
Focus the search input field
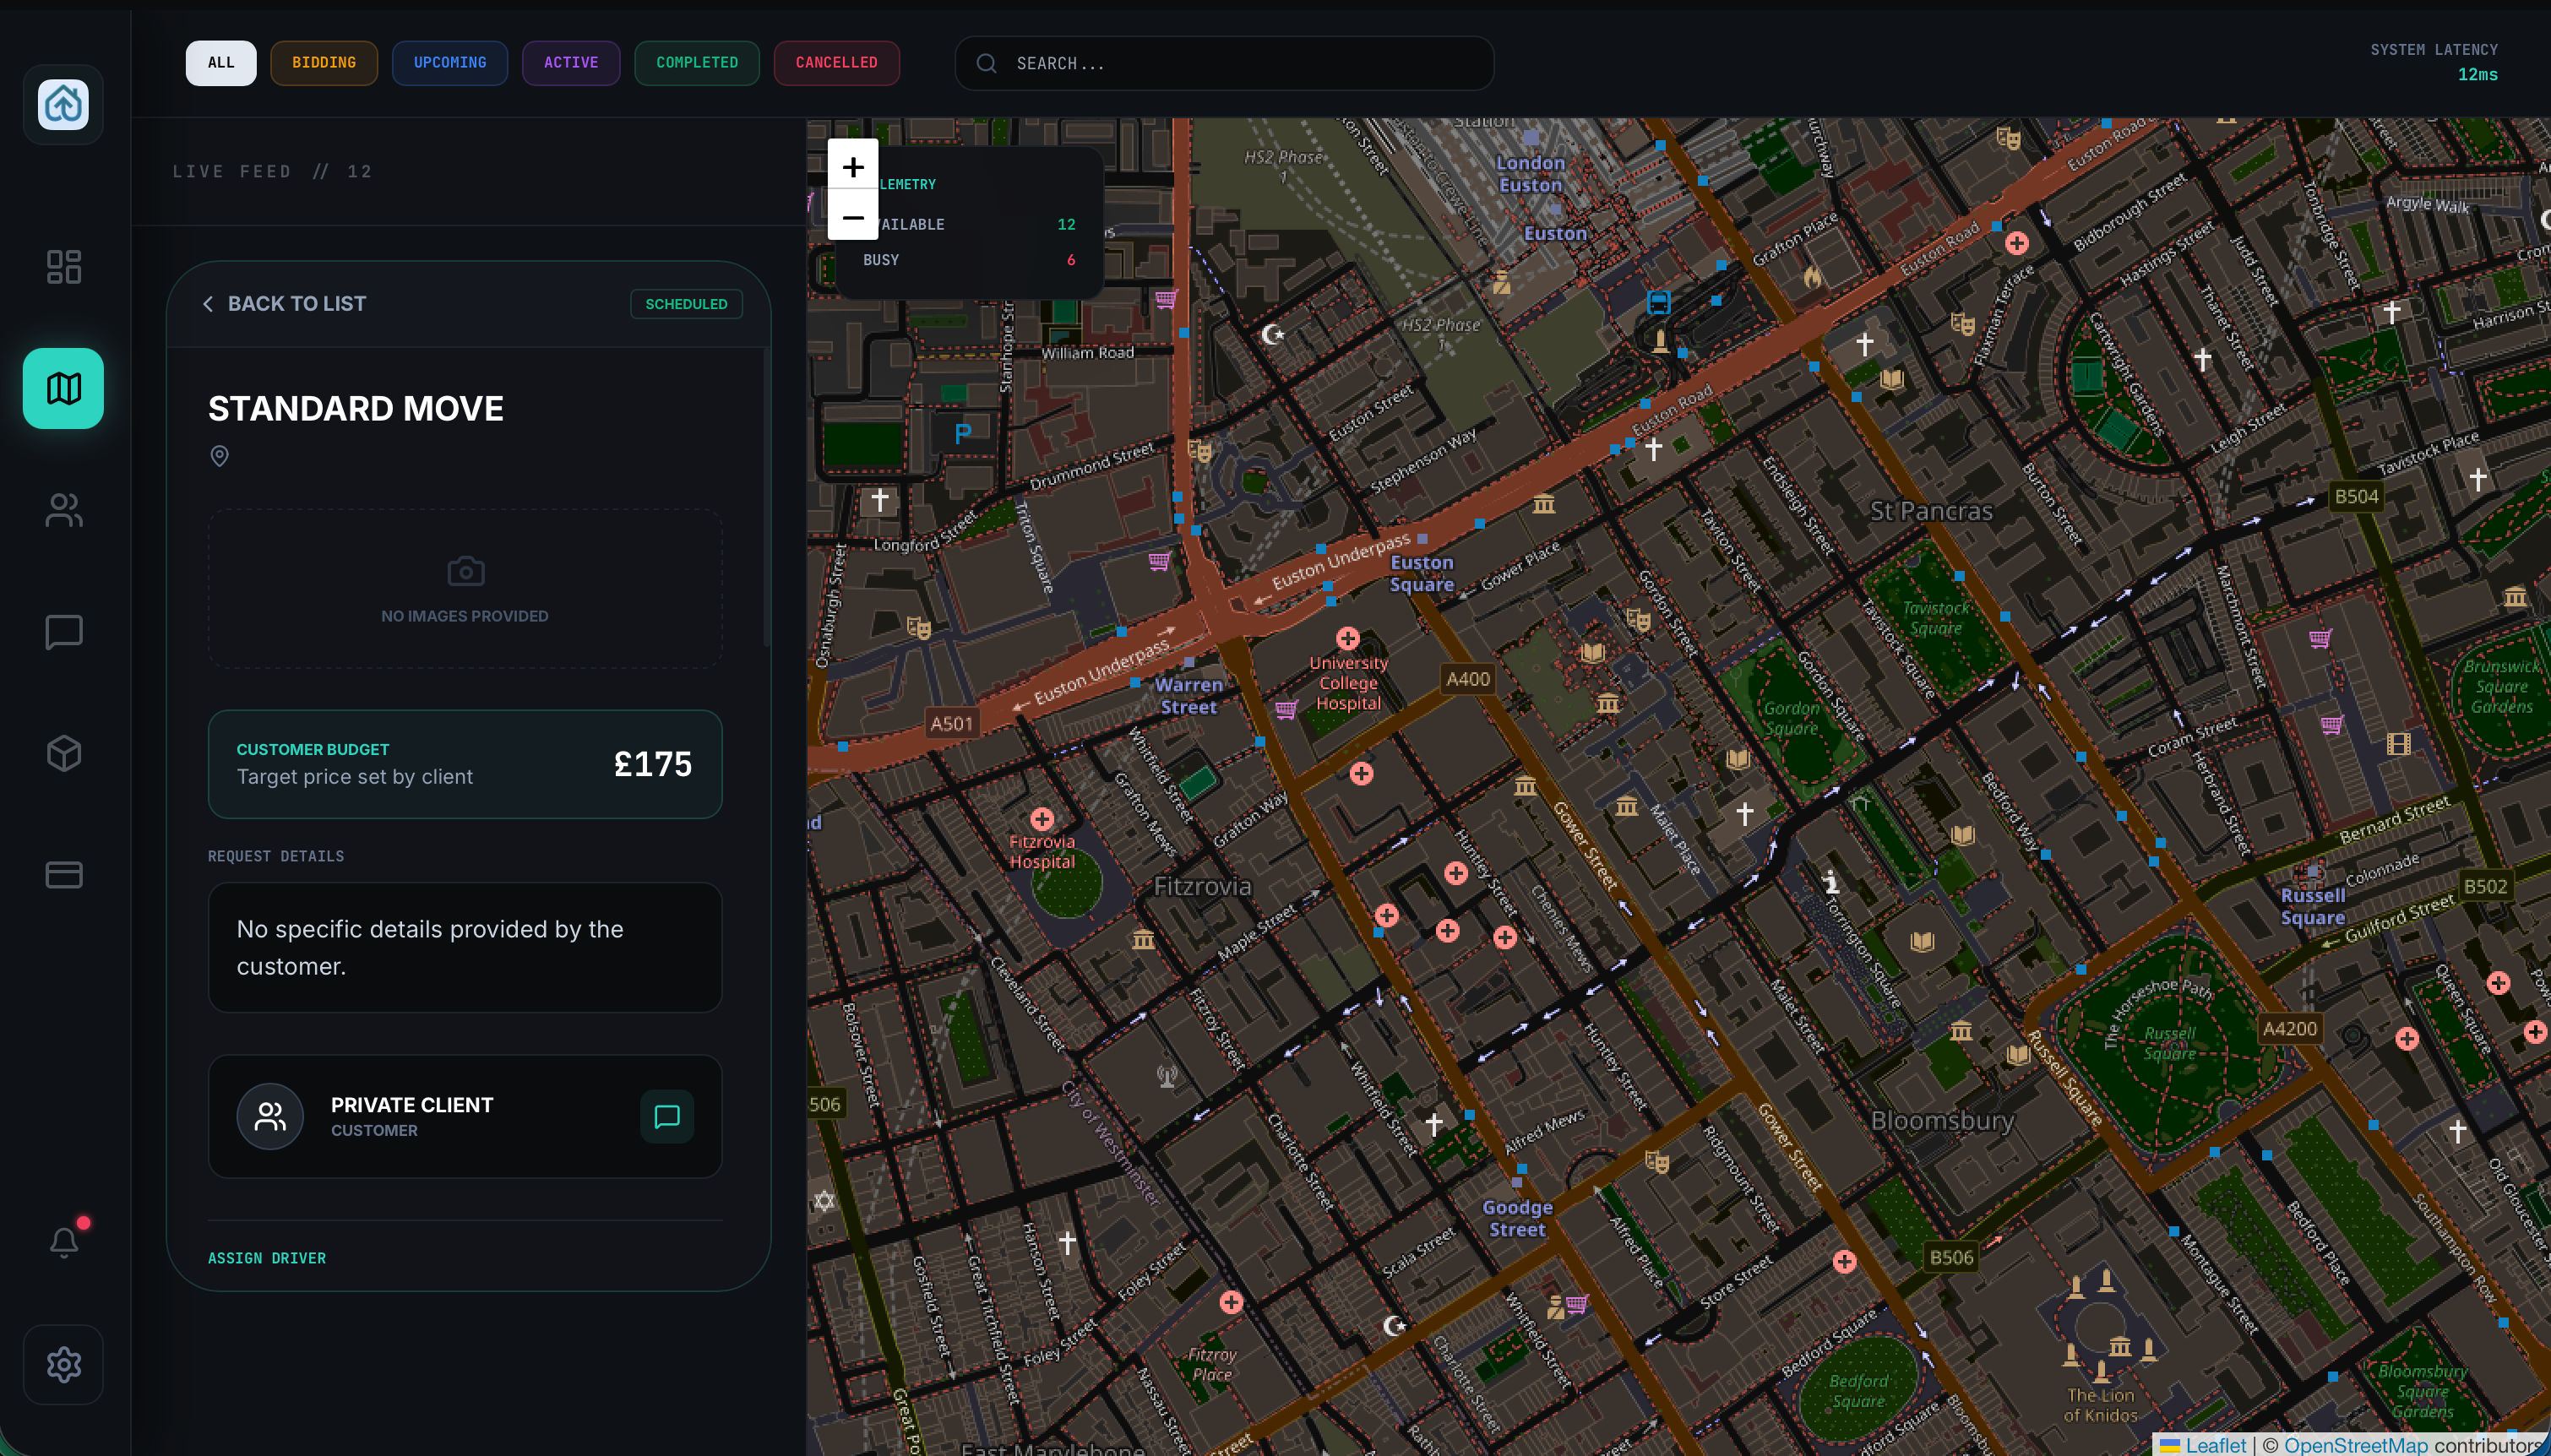[x=1240, y=64]
